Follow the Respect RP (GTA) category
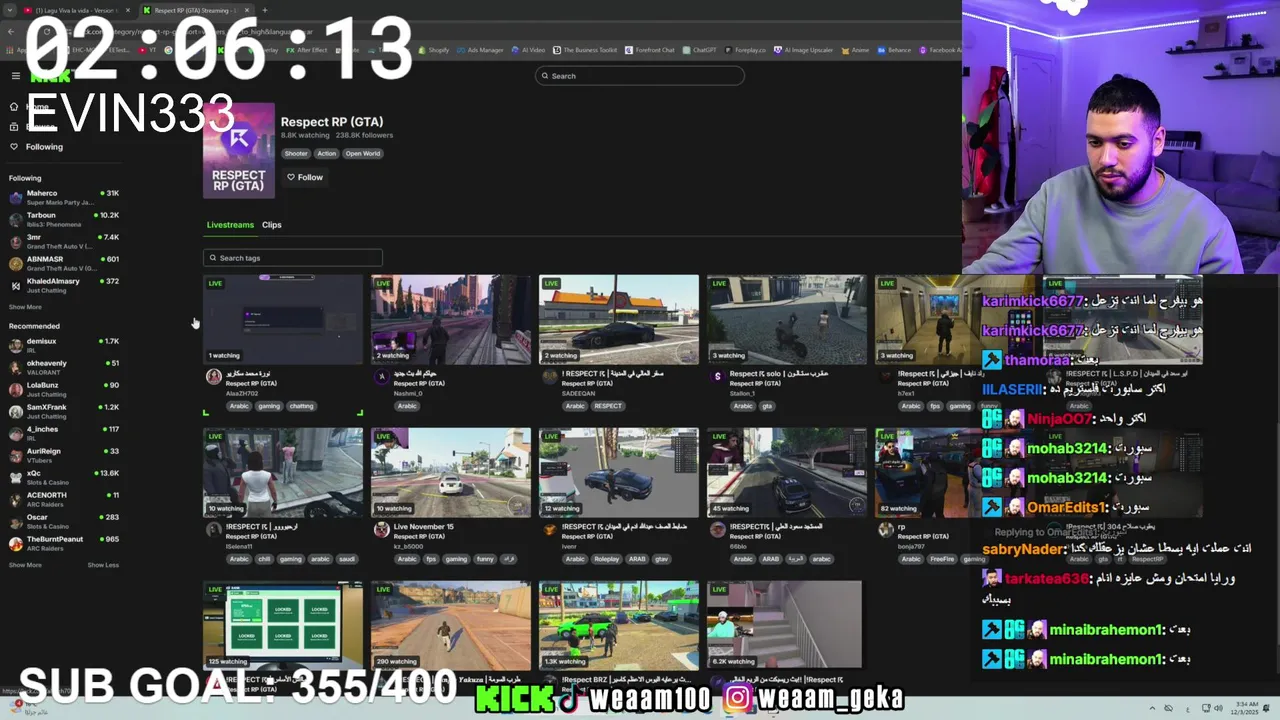 point(305,177)
